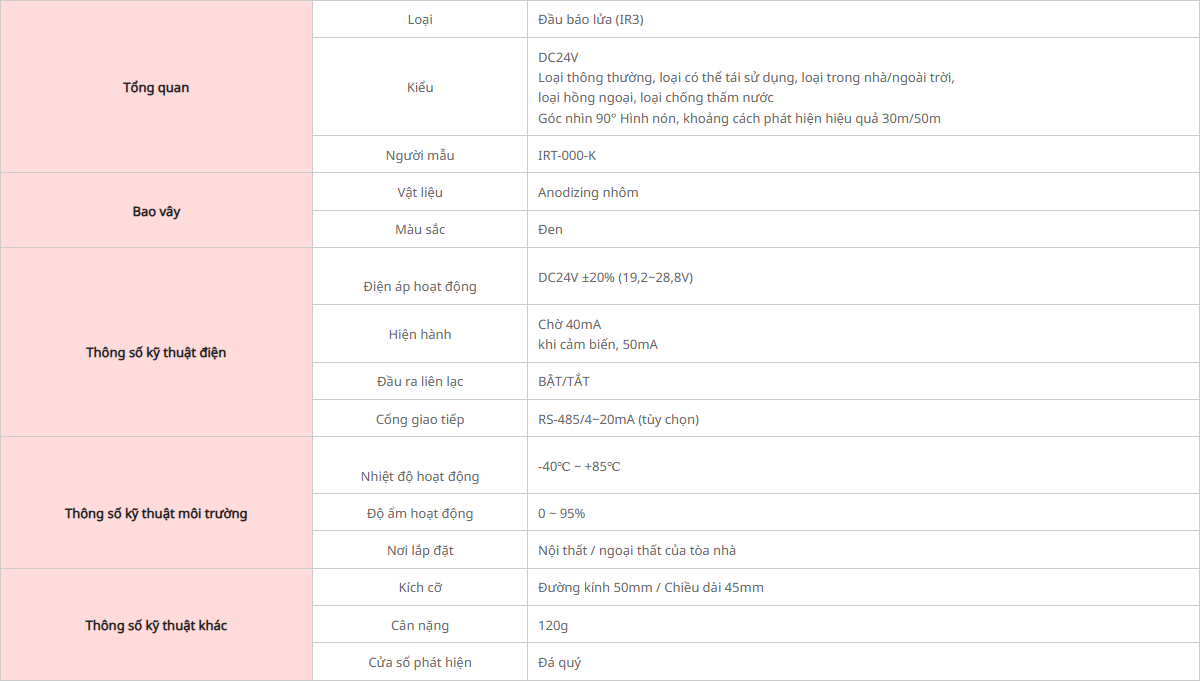Image resolution: width=1200 pixels, height=682 pixels.
Task: Click the "Anodizing nhôm" material value
Action: (x=588, y=192)
